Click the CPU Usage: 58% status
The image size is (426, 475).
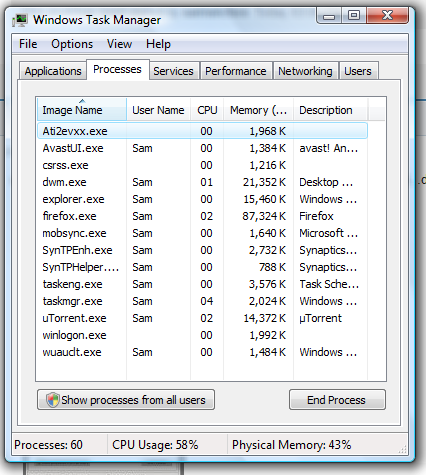[155, 445]
